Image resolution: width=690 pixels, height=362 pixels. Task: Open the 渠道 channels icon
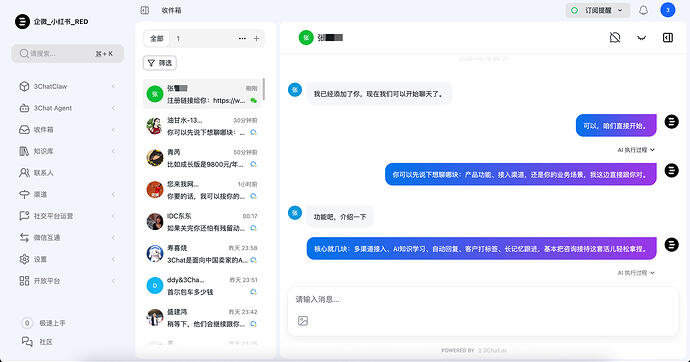(x=24, y=194)
